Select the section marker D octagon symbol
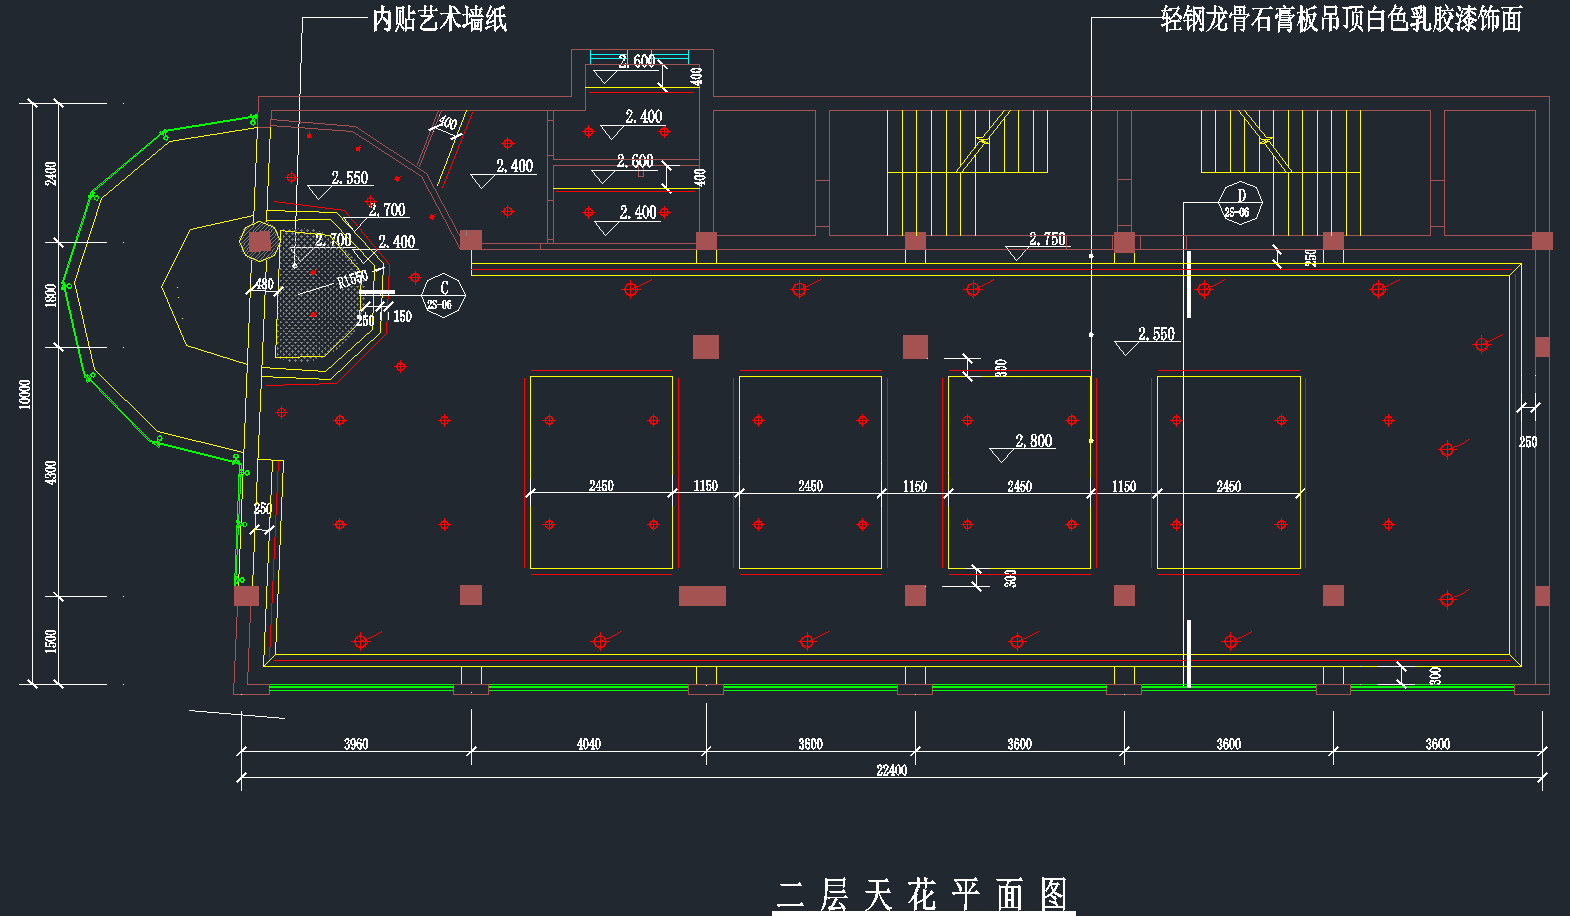 click(1240, 203)
